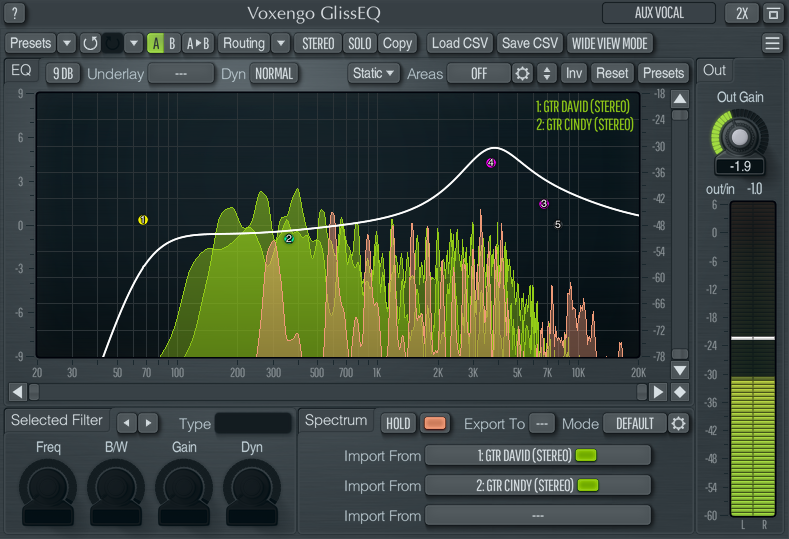Select EQ control point 1
This screenshot has height=539, width=789.
pyautogui.click(x=143, y=220)
